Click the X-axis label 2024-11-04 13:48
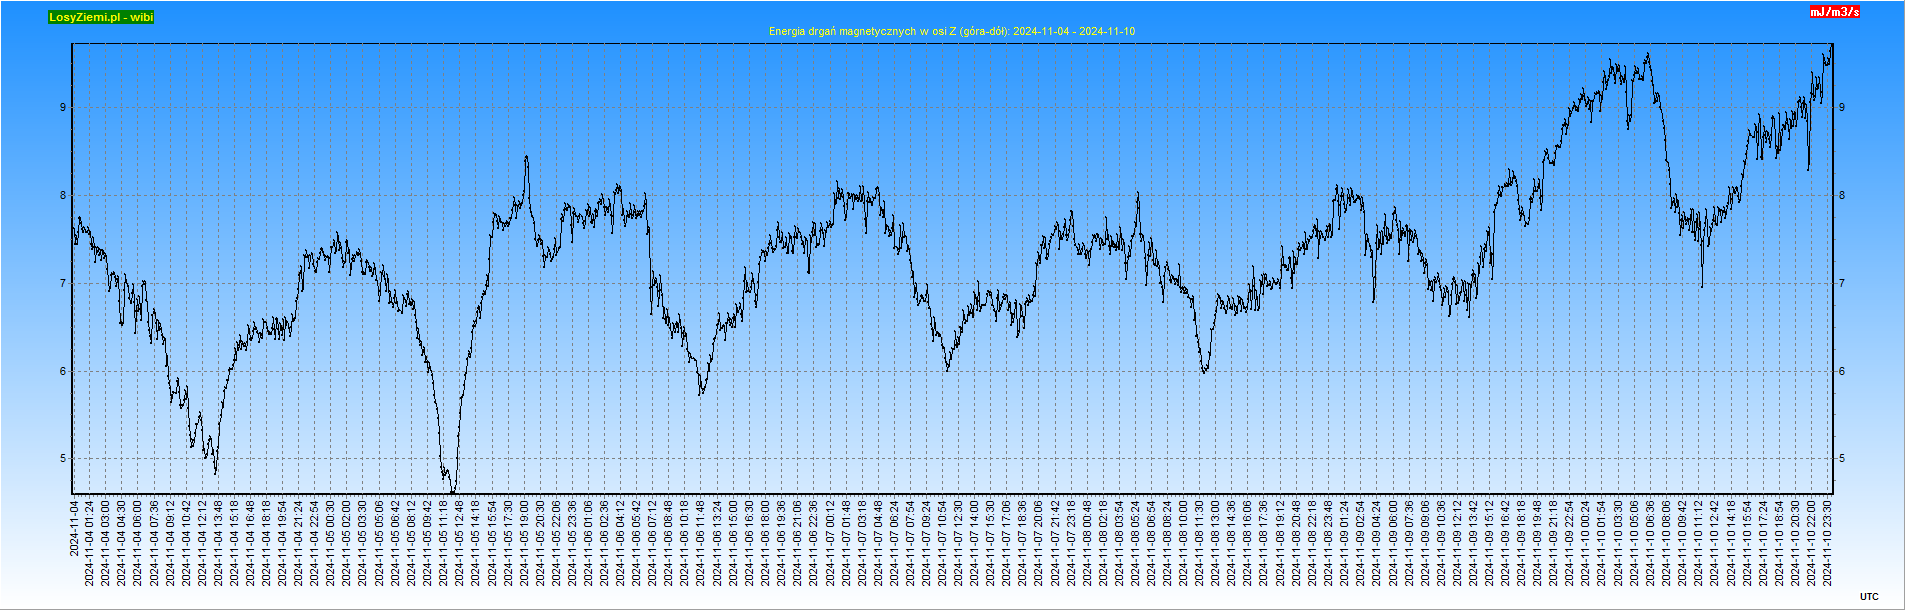 (219, 542)
